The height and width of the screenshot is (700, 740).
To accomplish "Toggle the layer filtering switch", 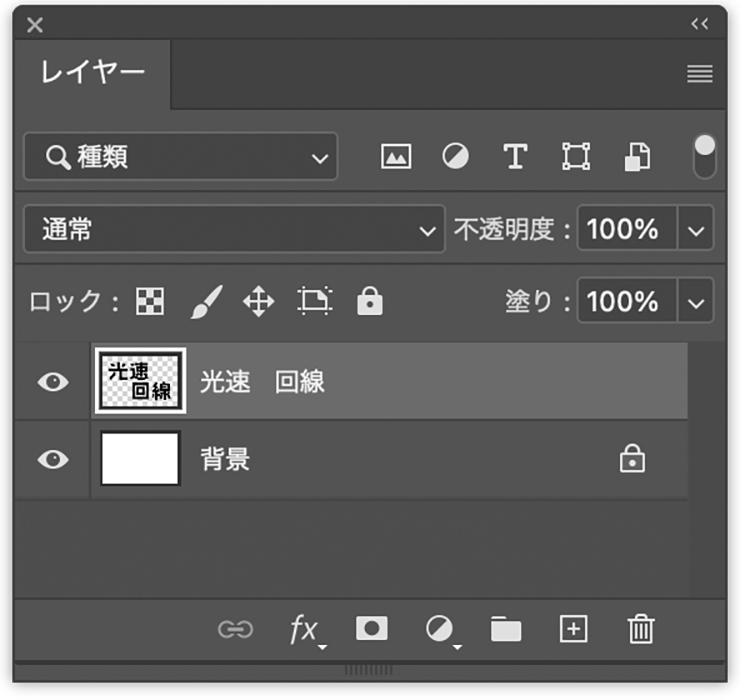I will (705, 157).
